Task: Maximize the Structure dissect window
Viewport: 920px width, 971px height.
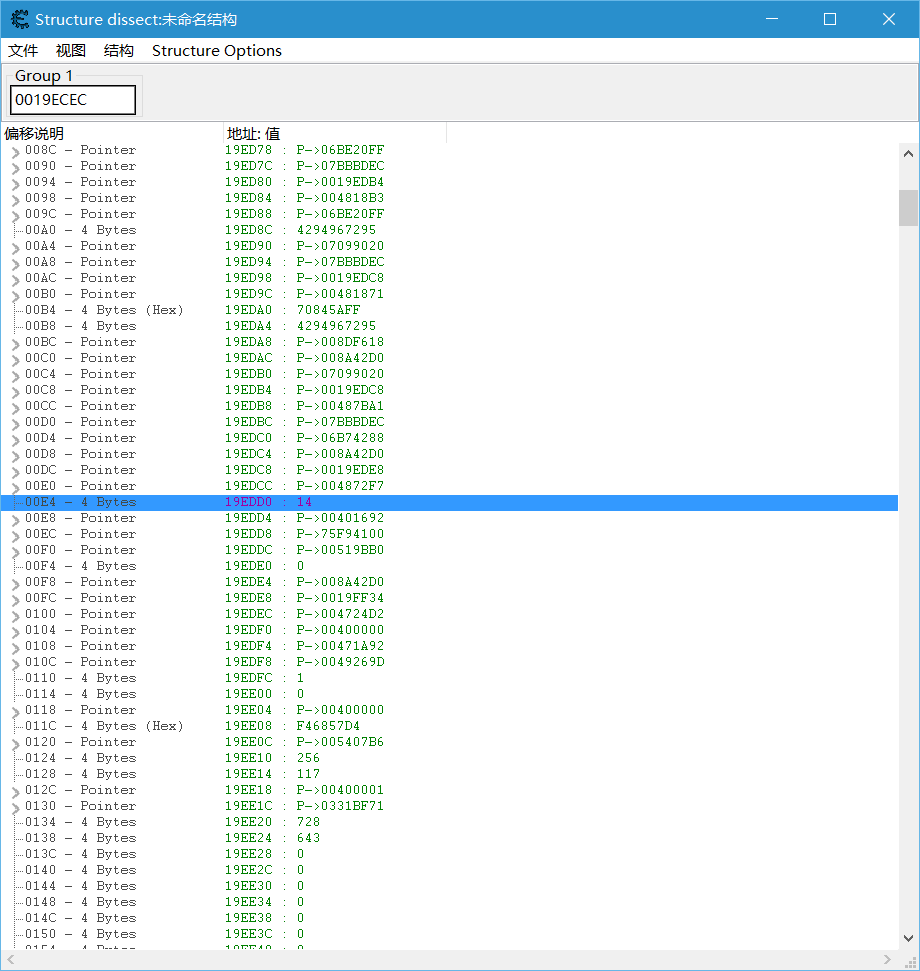Action: pos(829,19)
